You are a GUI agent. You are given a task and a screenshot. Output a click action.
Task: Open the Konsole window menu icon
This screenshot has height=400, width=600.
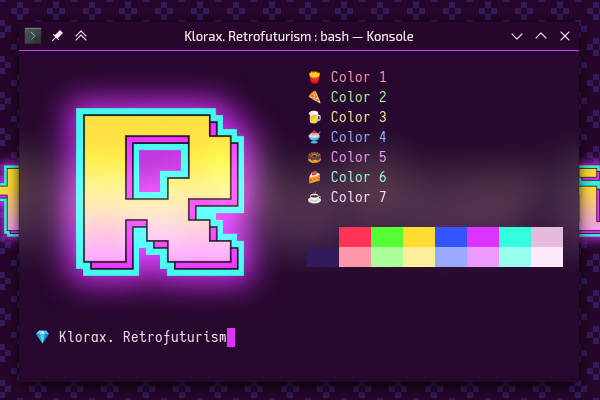coord(33,36)
